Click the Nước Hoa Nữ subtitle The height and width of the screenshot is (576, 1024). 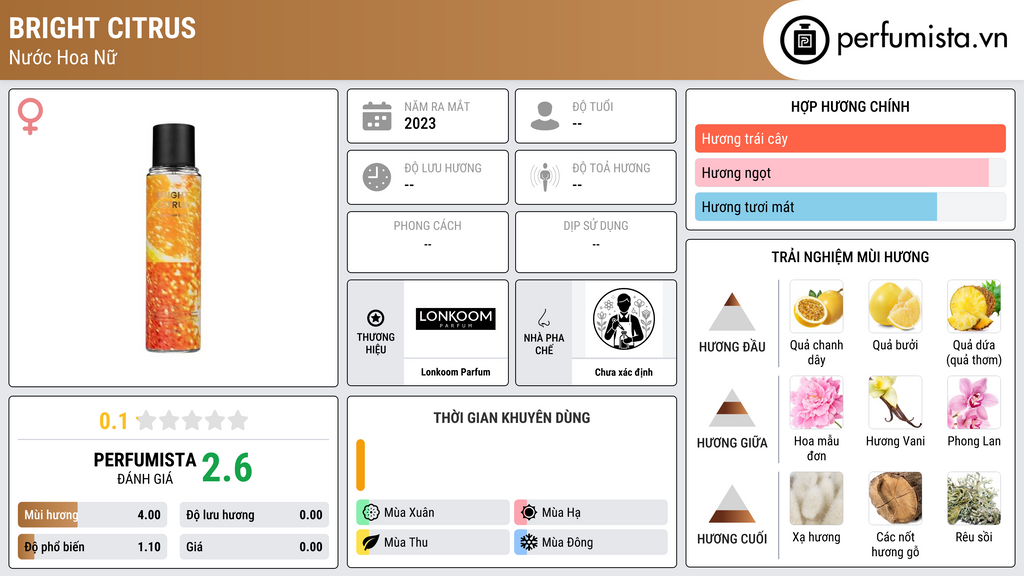pos(63,57)
